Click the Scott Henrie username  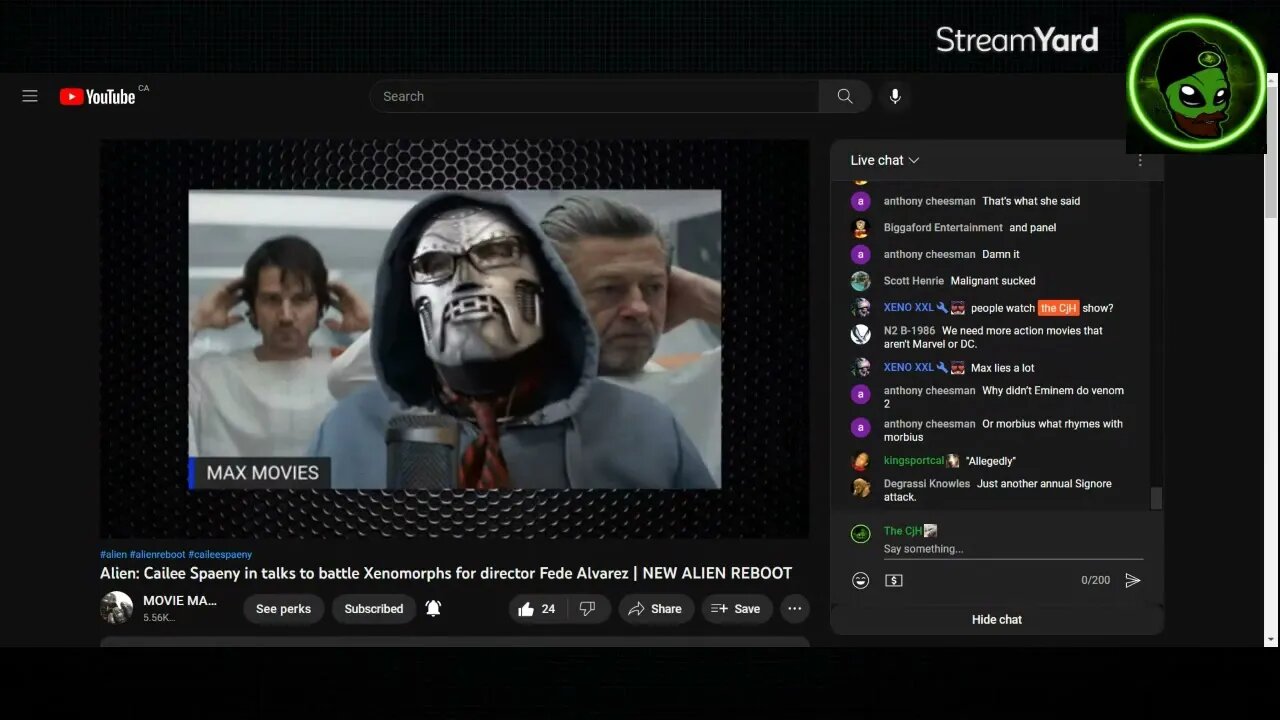point(913,281)
